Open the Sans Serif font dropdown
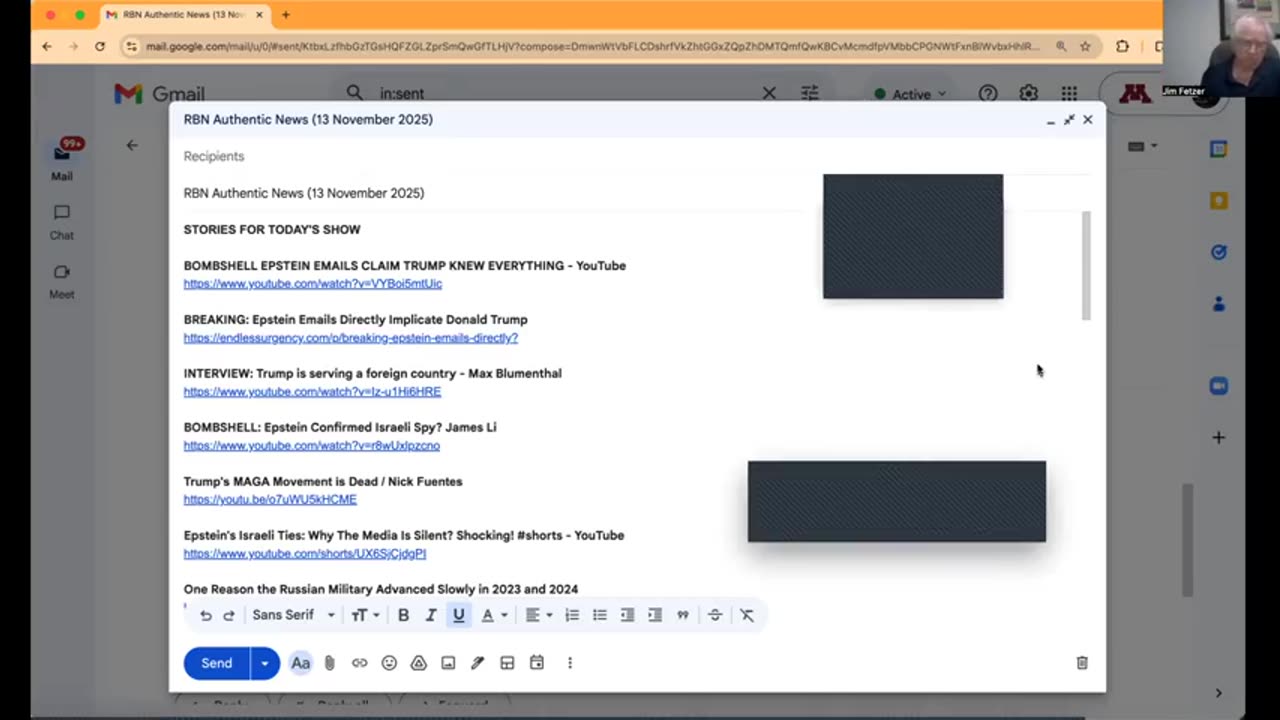1280x720 pixels. [x=293, y=615]
